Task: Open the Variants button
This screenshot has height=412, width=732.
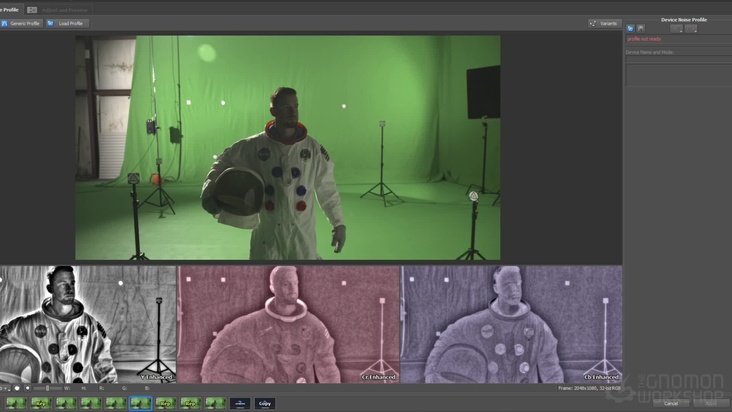Action: coord(605,23)
